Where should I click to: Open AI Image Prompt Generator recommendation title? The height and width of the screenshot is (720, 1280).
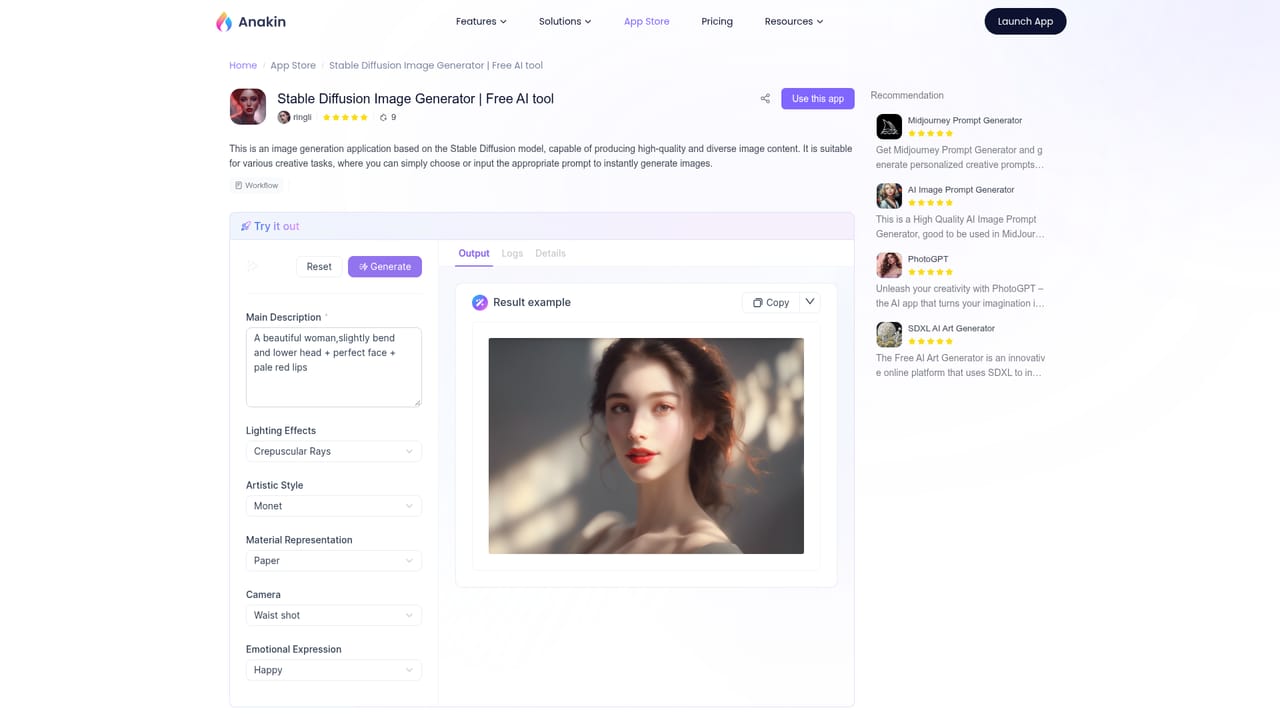961,189
